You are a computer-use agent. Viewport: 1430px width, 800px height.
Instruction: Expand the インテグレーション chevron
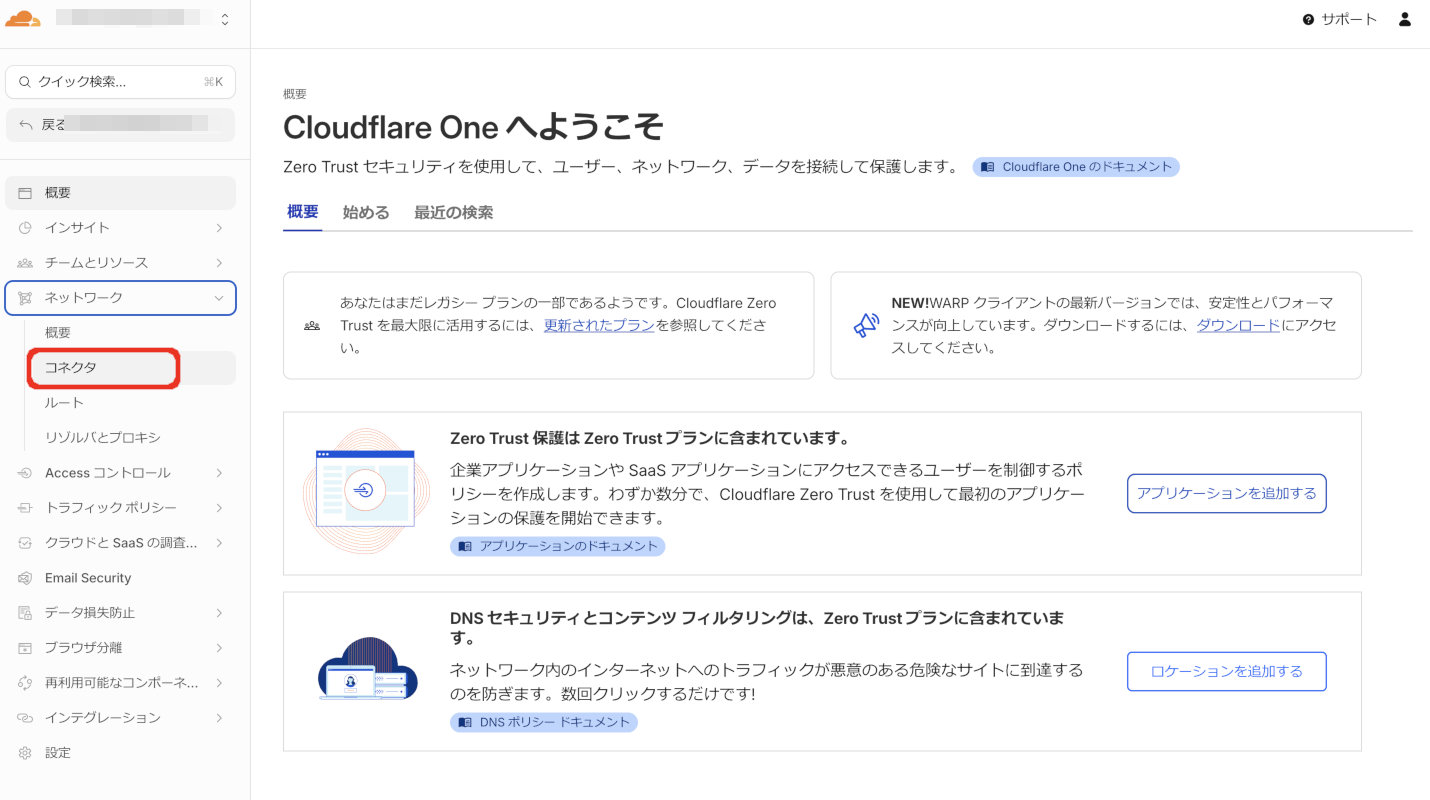(219, 718)
